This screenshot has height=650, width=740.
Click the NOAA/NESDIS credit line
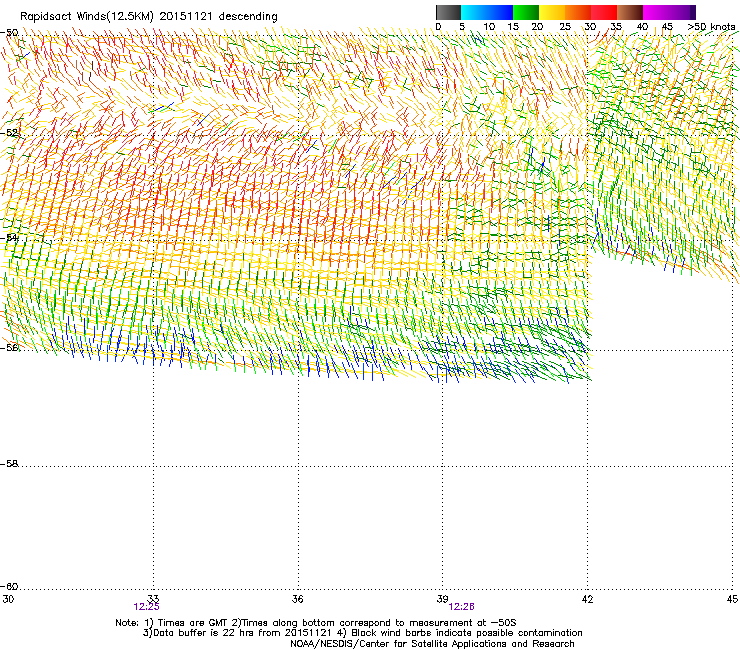pyautogui.click(x=432, y=644)
